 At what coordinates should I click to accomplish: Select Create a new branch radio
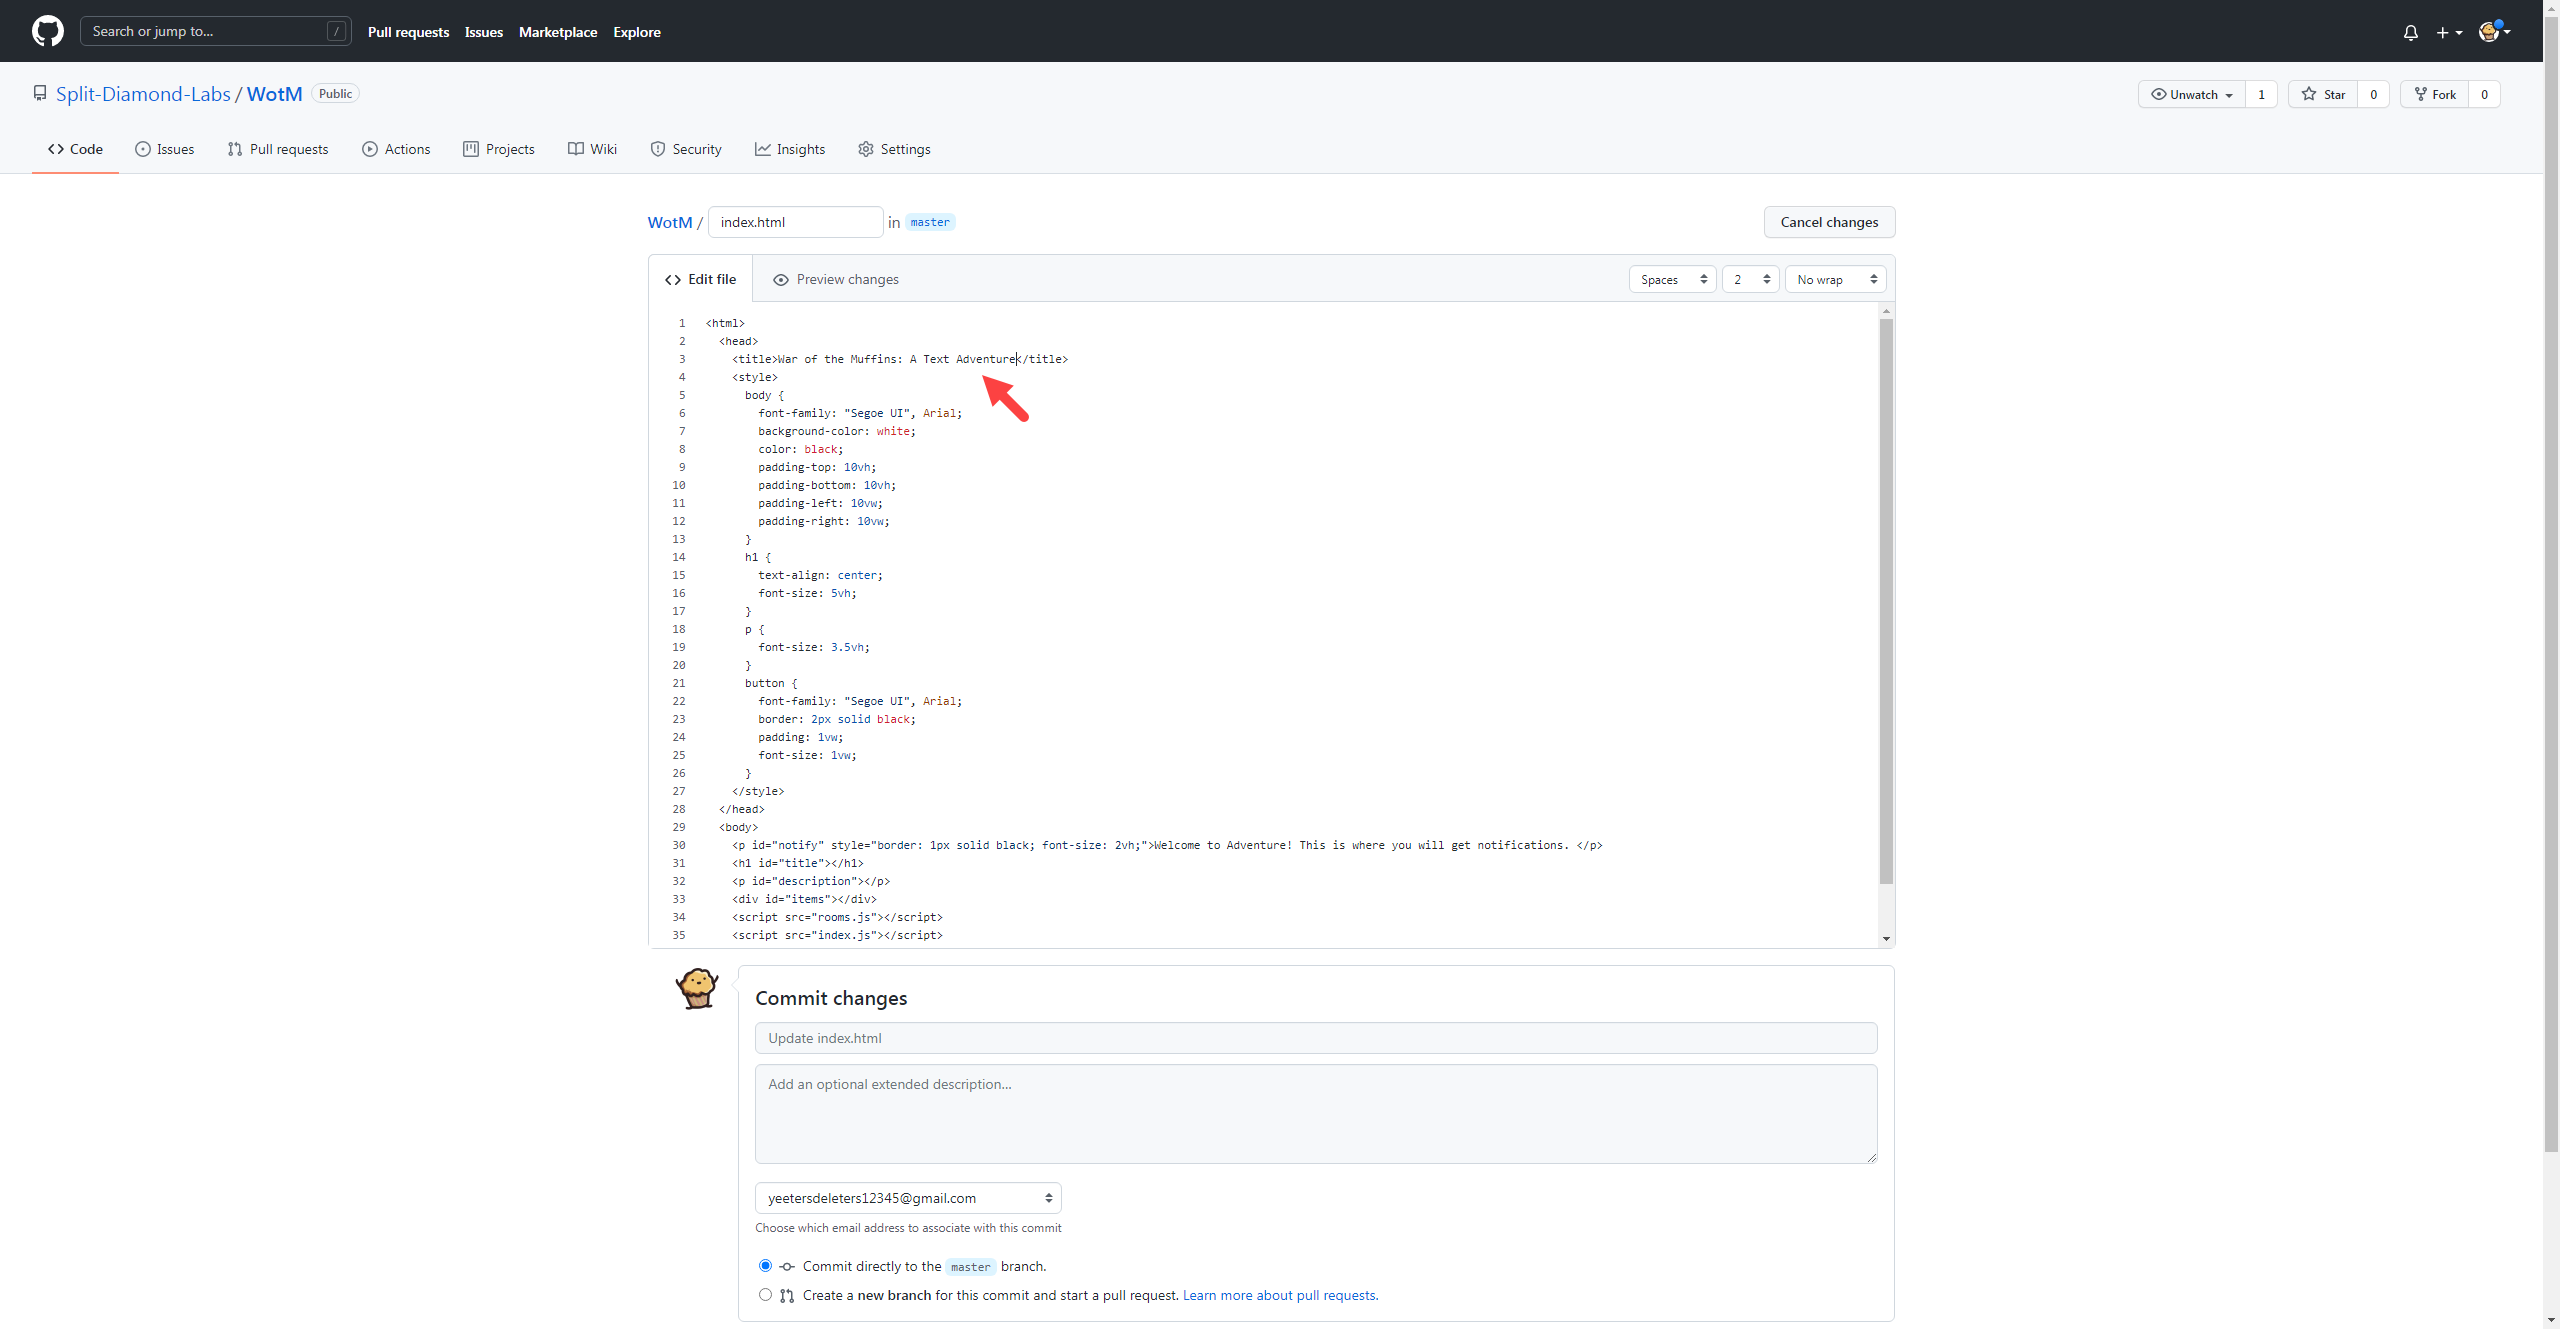[x=765, y=1295]
